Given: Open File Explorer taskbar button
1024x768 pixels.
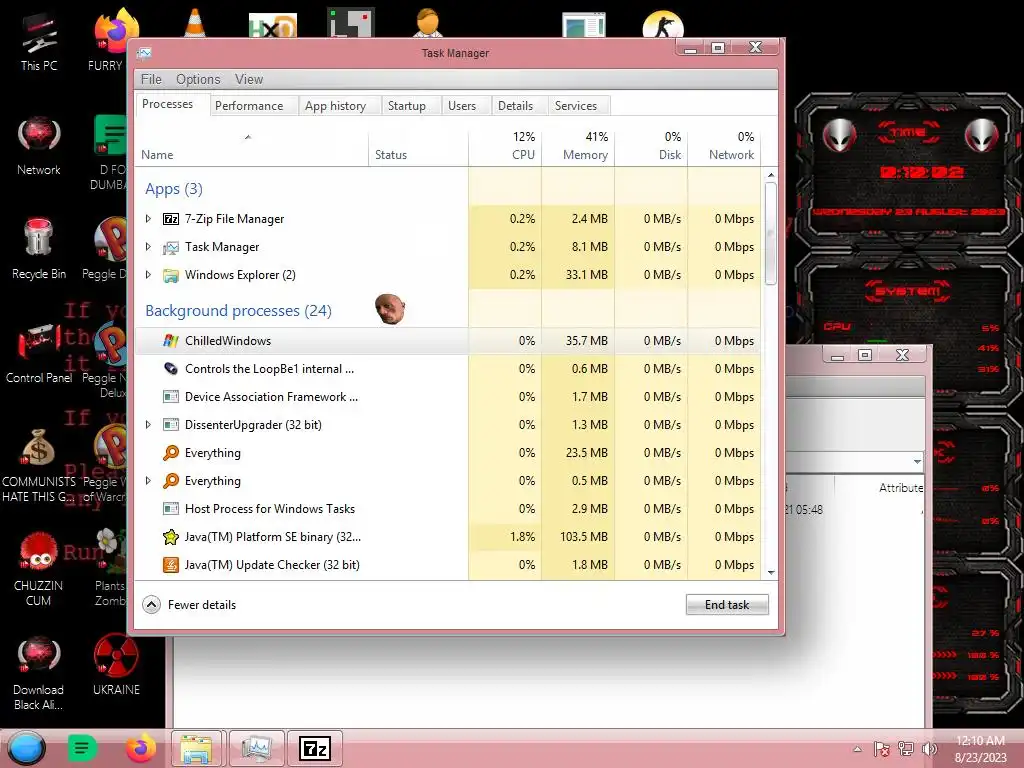Looking at the screenshot, I should click(197, 748).
